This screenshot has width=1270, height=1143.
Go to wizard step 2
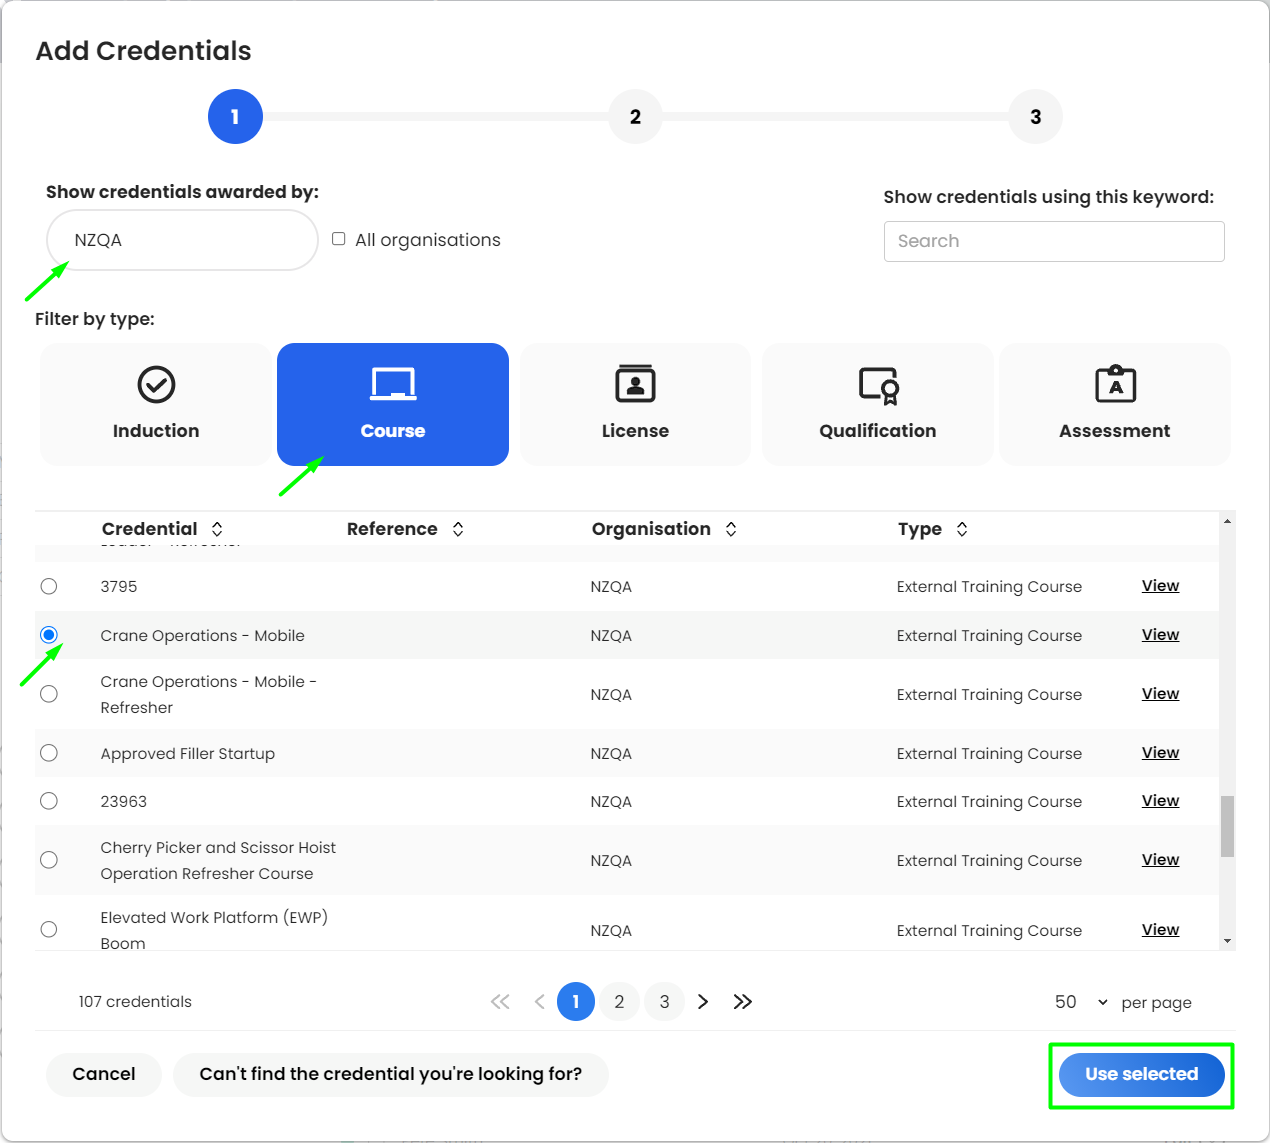point(635,117)
